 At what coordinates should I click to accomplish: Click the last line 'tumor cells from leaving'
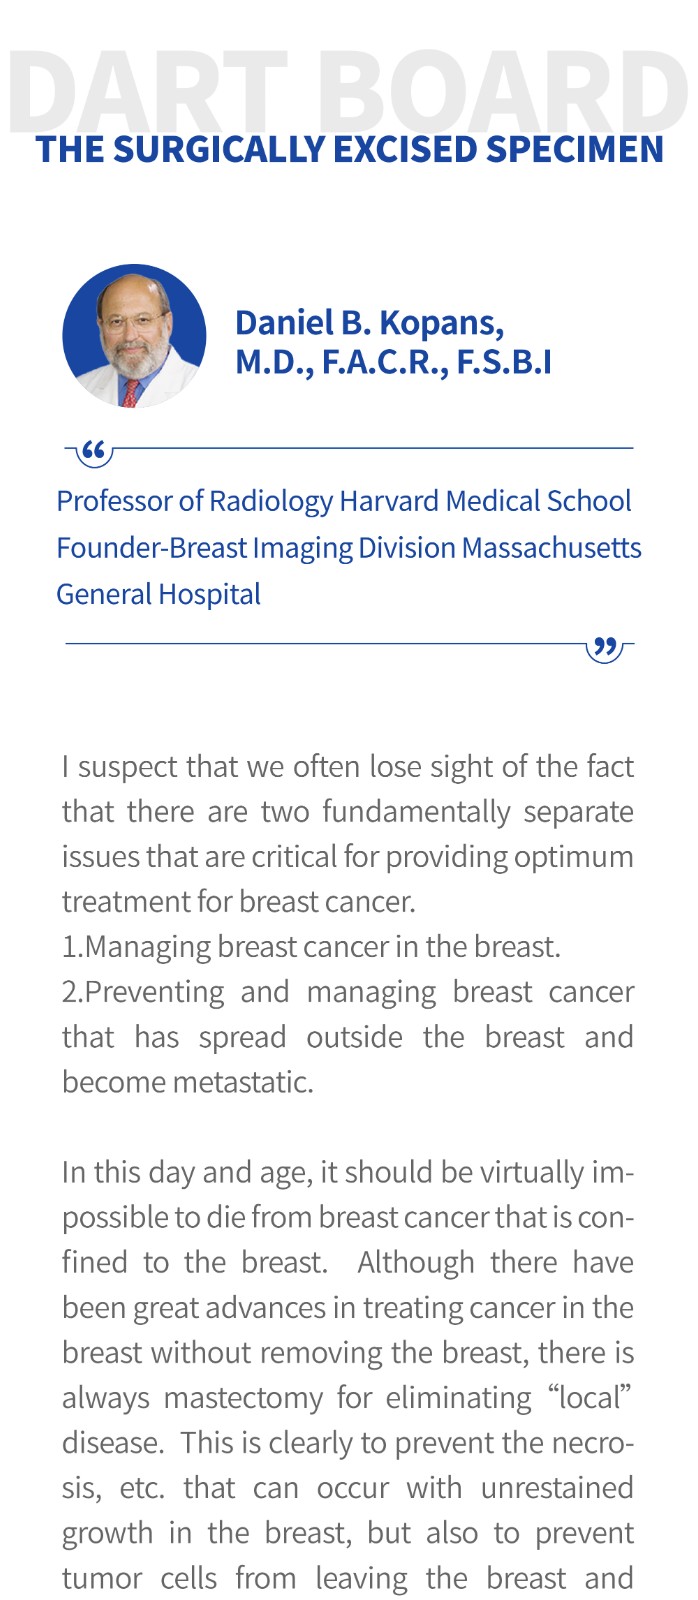348,1578
